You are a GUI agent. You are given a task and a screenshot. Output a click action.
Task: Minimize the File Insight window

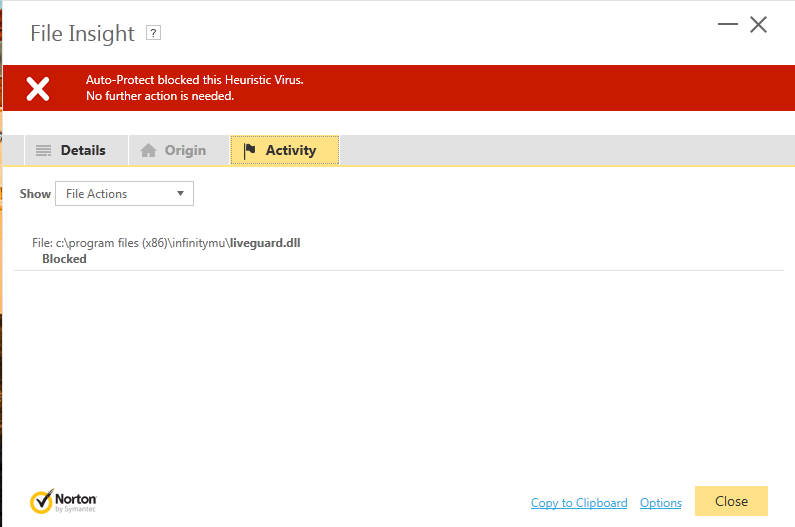pyautogui.click(x=728, y=24)
